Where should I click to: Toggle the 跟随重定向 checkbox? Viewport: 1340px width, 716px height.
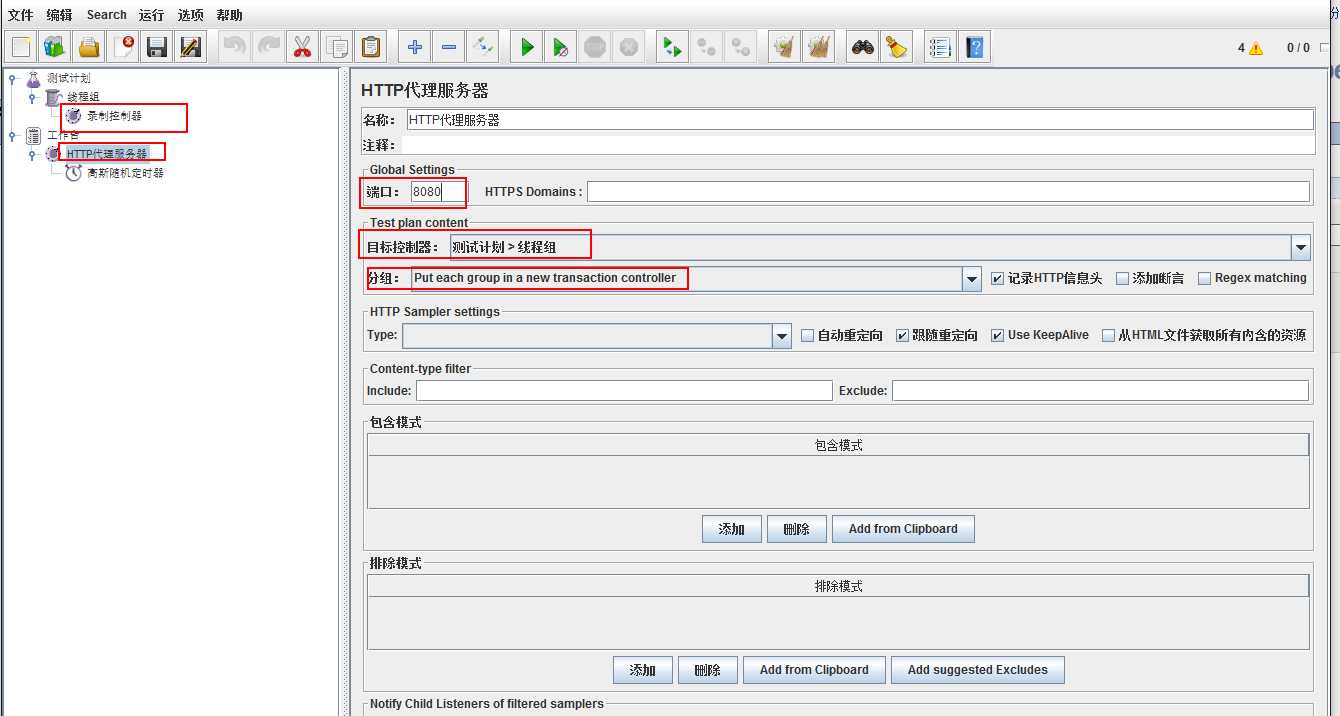[x=902, y=336]
